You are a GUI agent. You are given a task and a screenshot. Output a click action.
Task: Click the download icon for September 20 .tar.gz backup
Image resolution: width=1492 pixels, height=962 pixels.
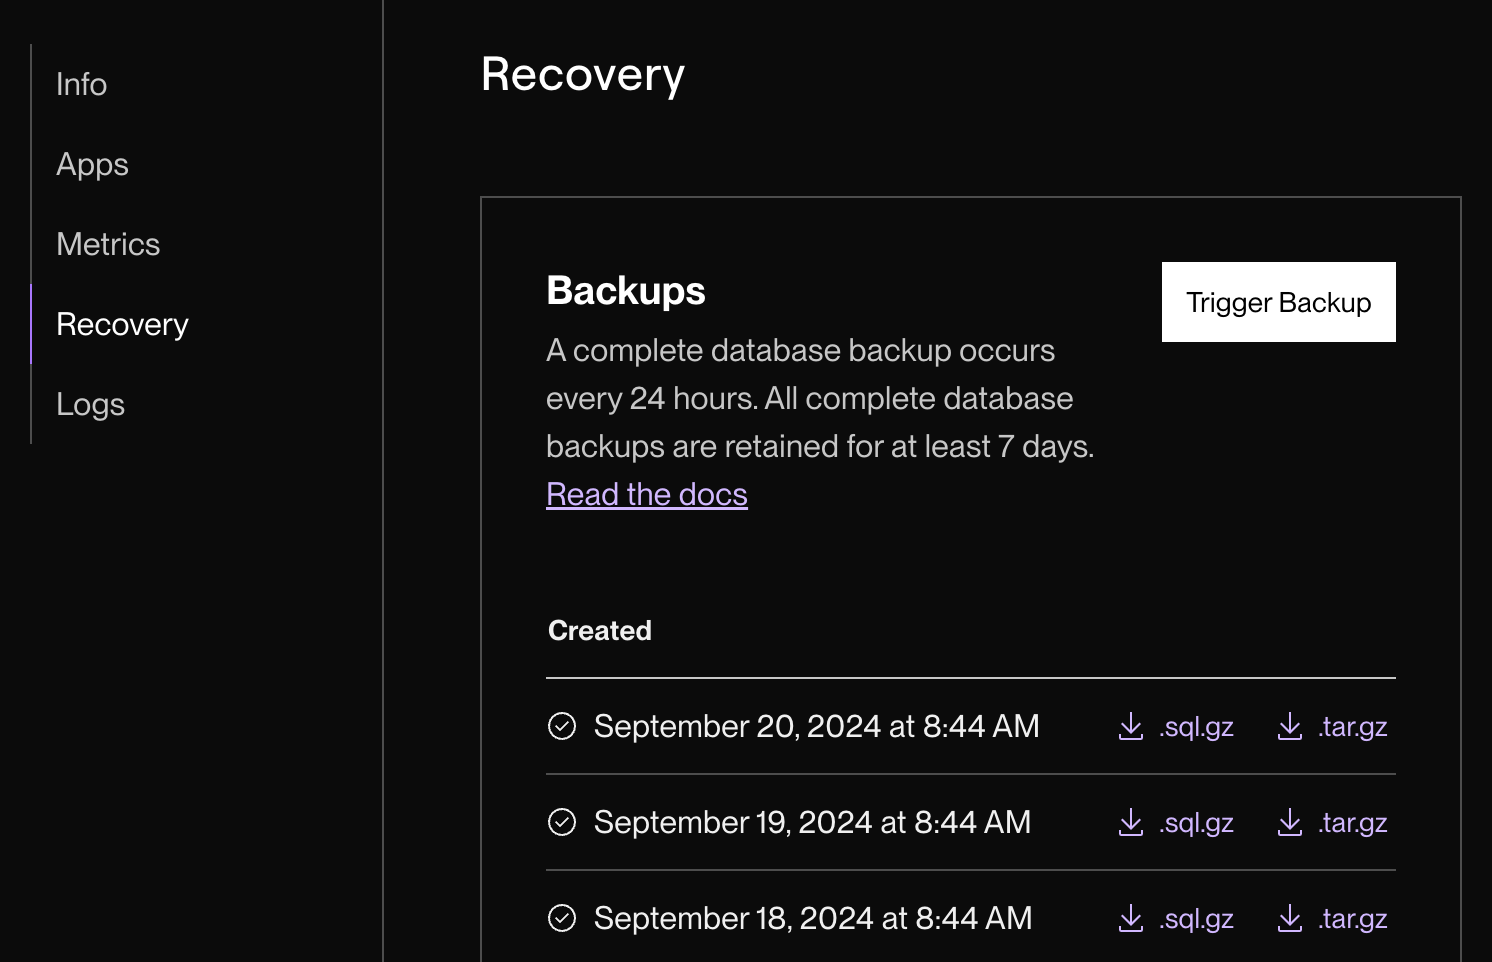[1289, 727]
